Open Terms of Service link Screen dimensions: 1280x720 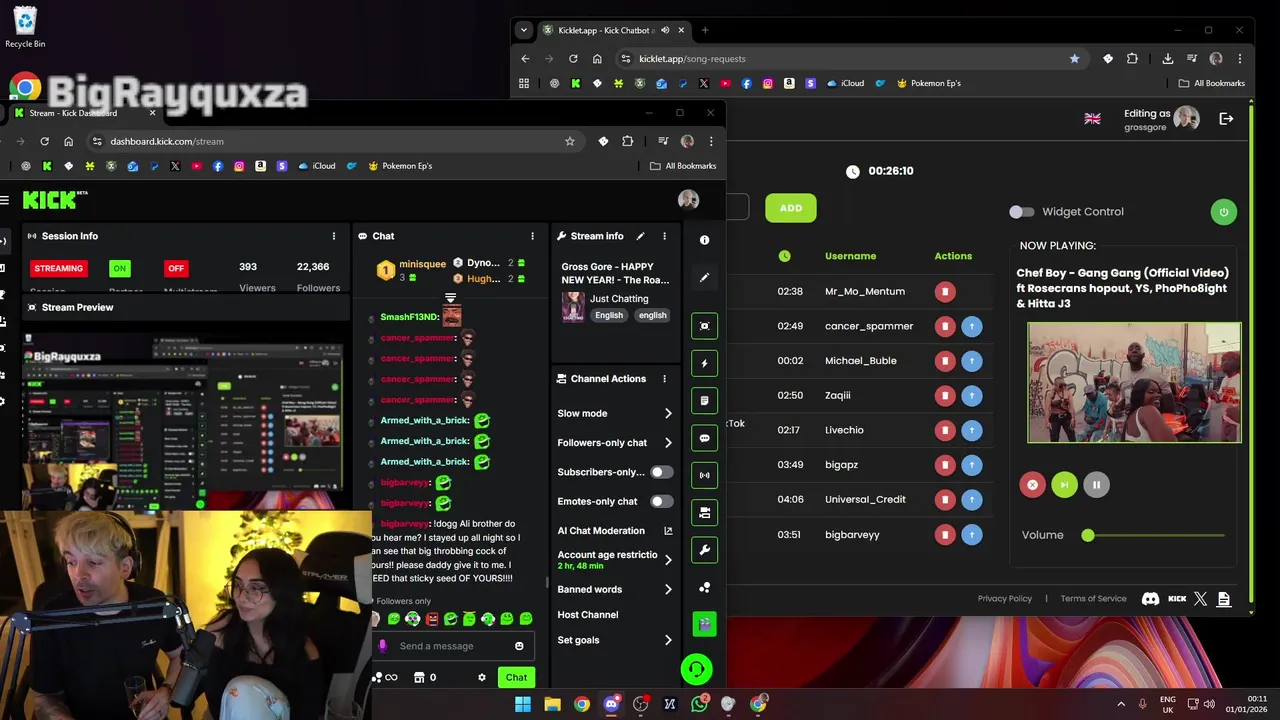[1093, 599]
